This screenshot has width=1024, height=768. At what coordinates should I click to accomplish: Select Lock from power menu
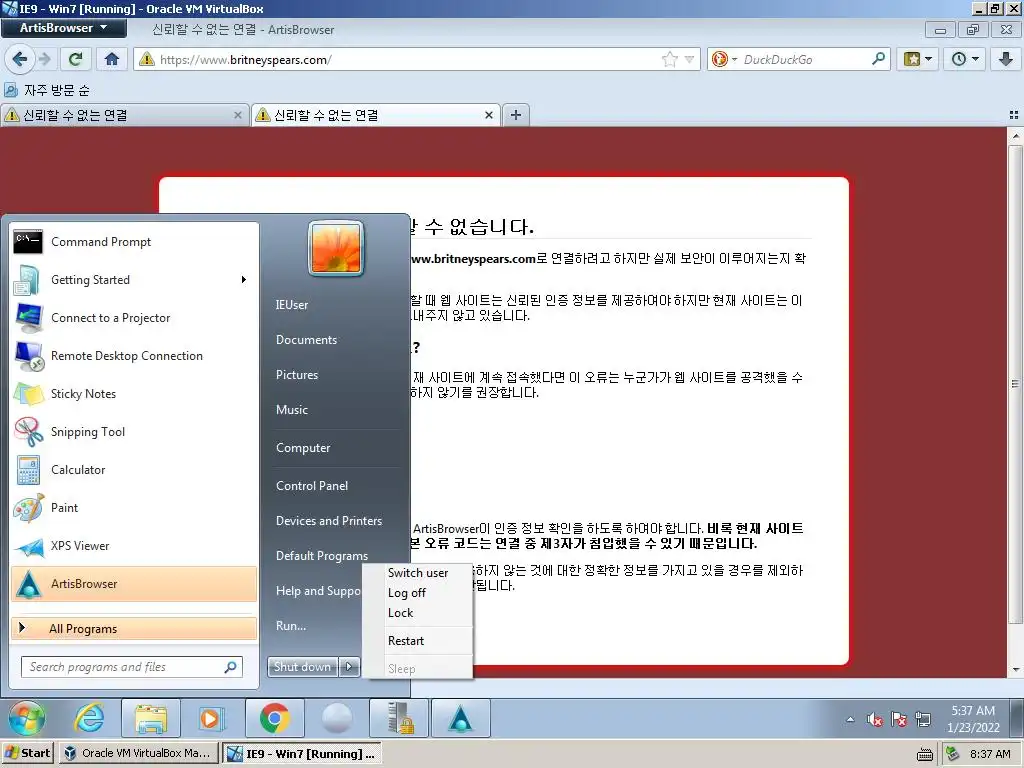point(418,613)
